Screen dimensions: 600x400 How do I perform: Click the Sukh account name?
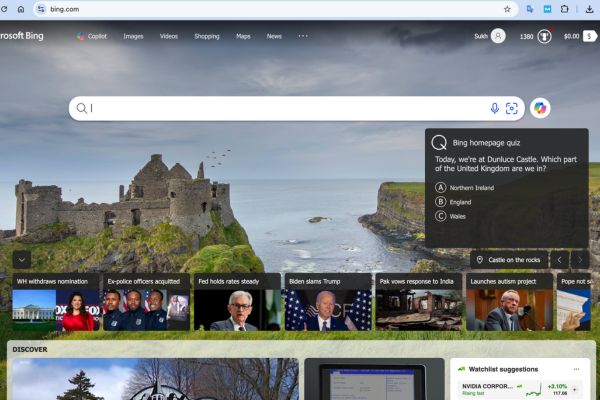point(481,36)
